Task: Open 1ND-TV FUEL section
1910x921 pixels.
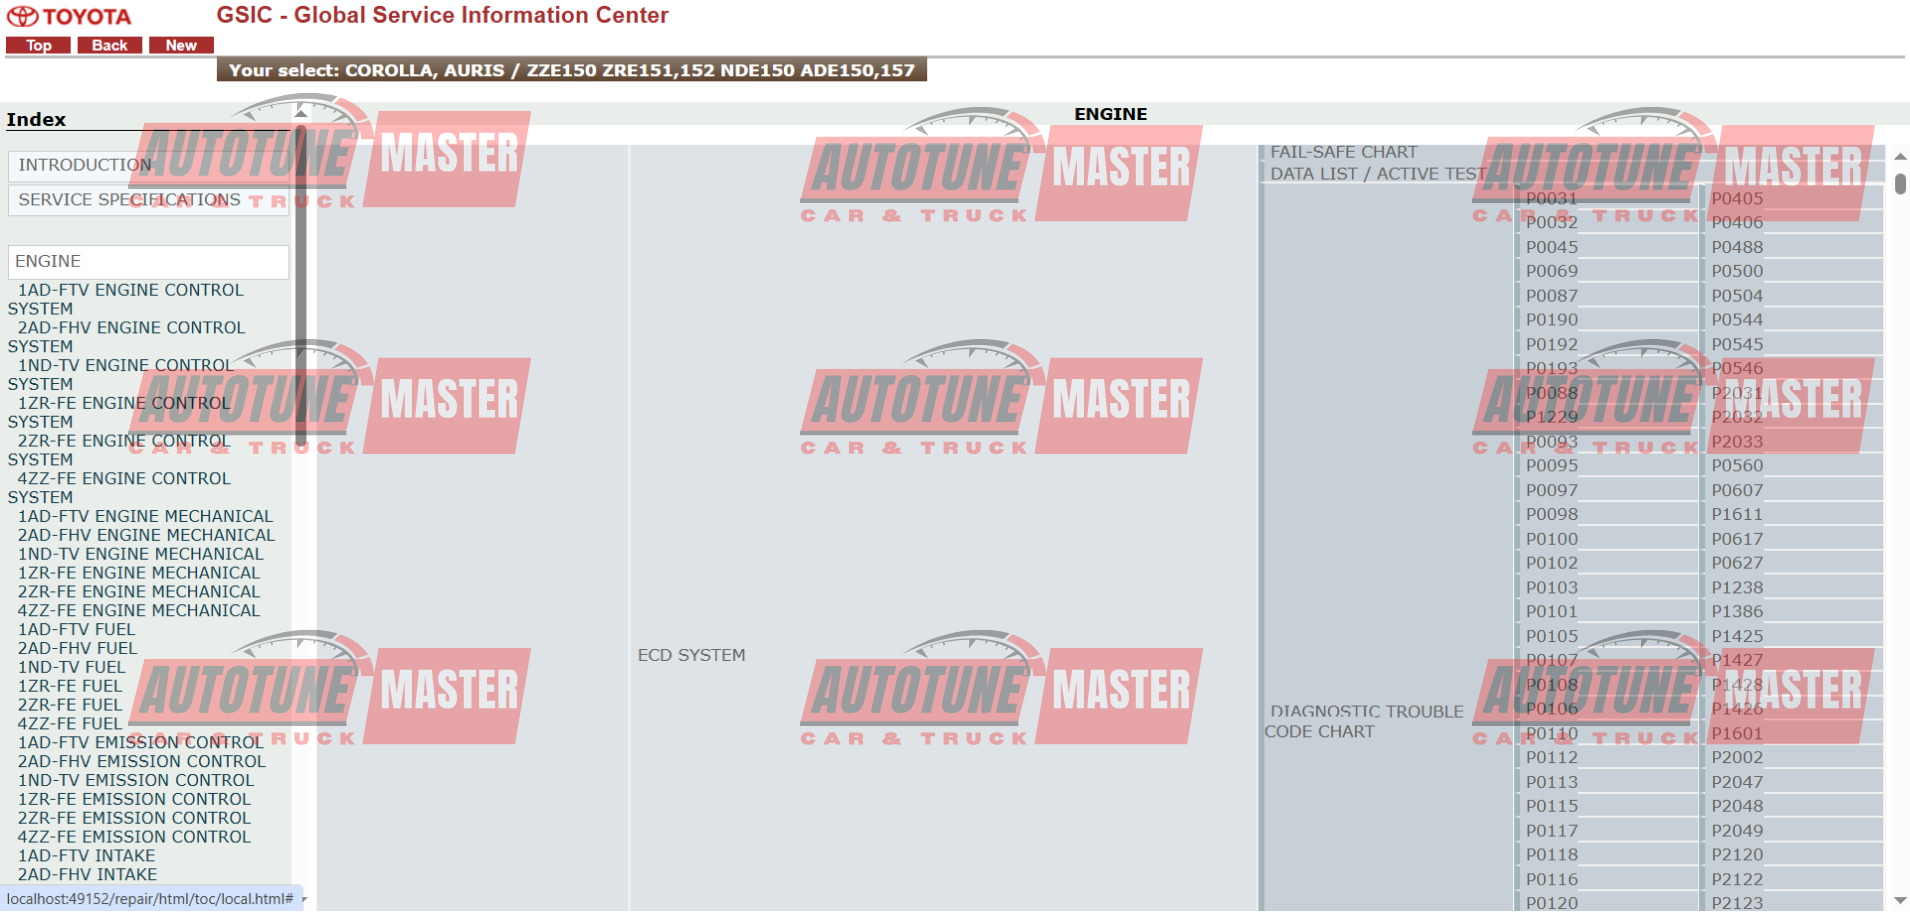Action: pyautogui.click(x=72, y=668)
